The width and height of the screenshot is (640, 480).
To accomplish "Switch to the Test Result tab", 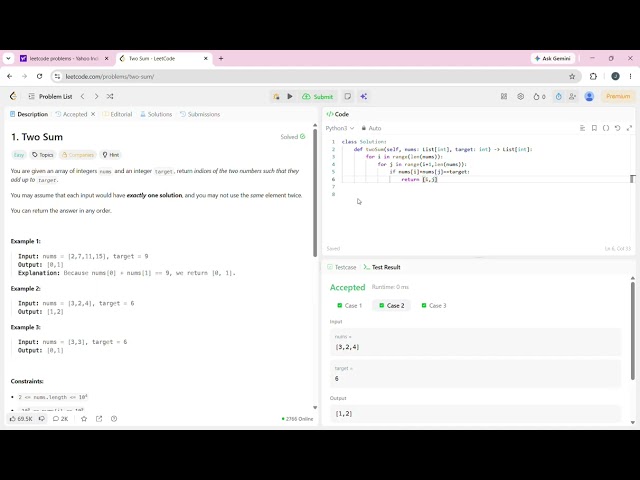I will [382, 267].
